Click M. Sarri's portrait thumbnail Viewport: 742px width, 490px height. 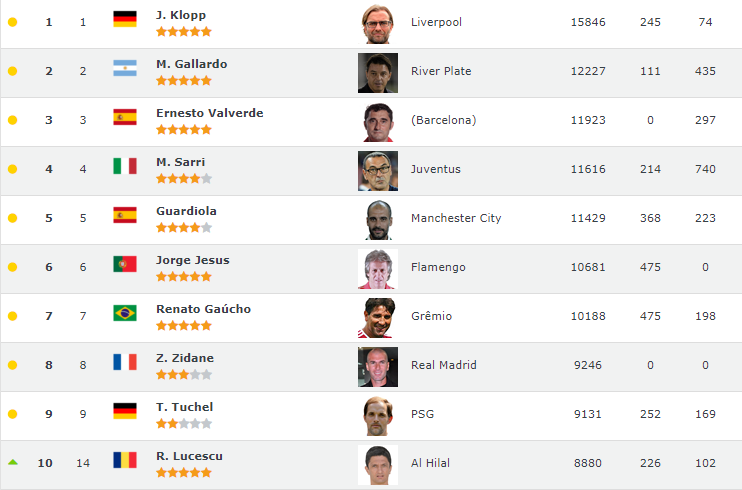tap(378, 171)
